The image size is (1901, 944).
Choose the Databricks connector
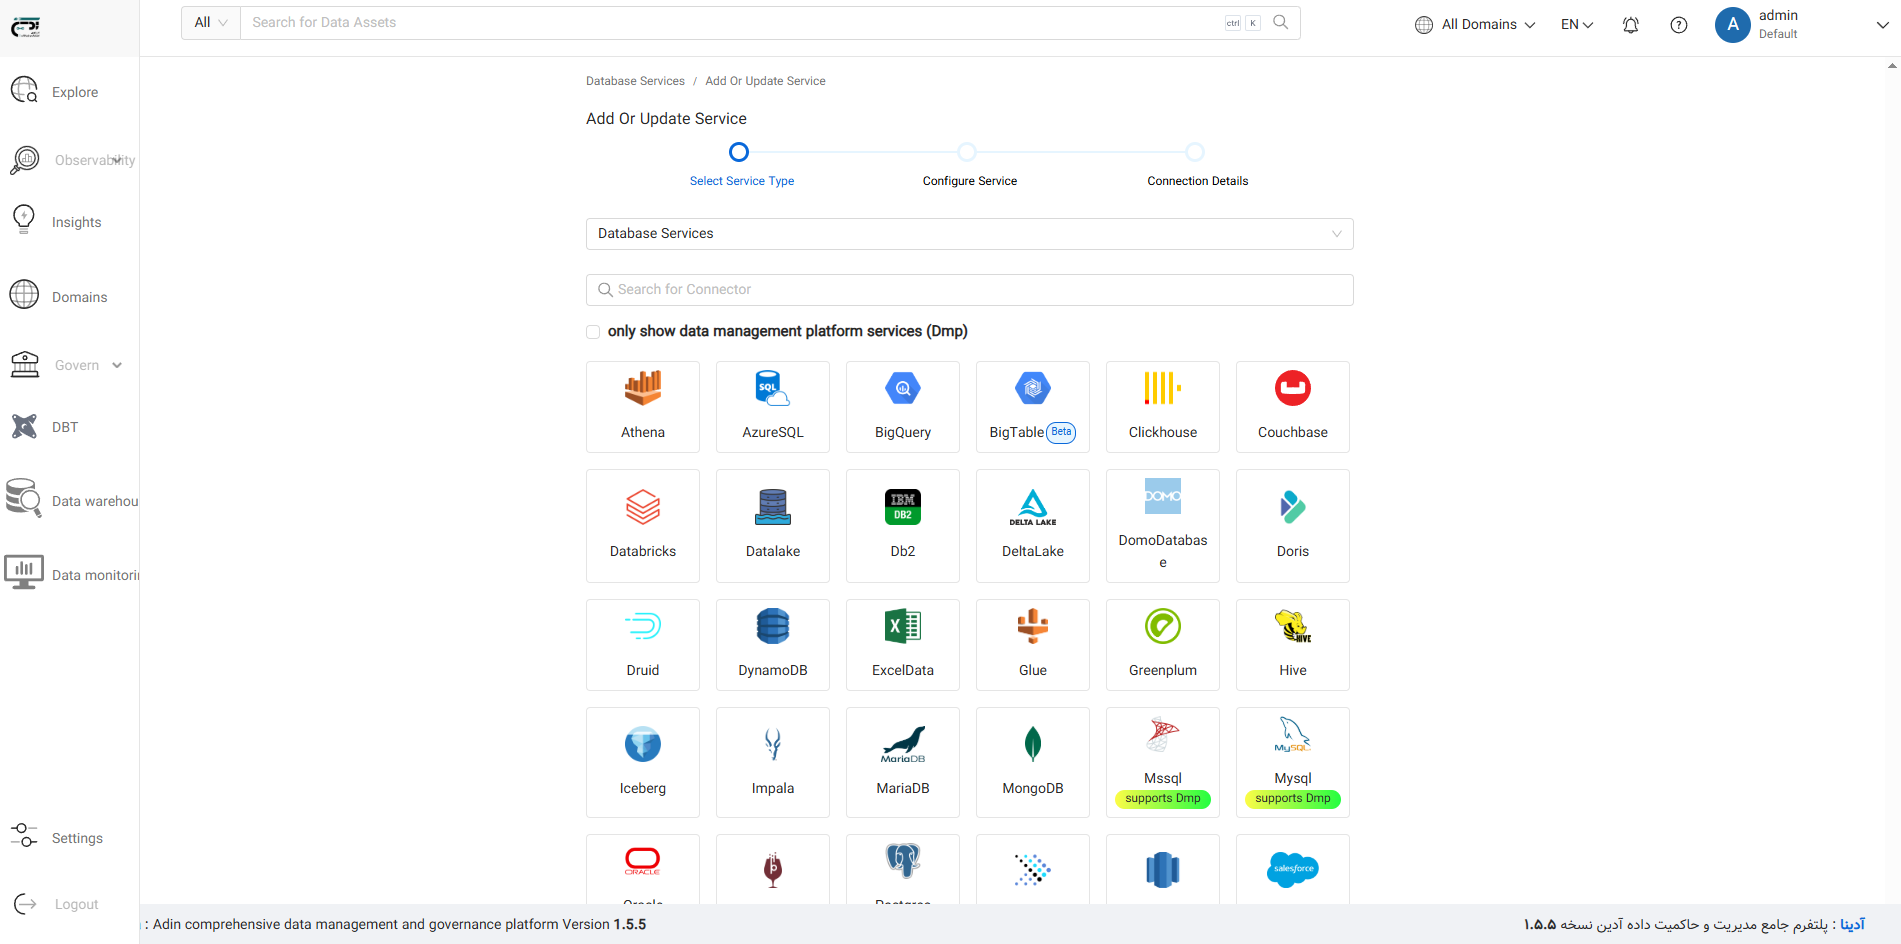642,526
